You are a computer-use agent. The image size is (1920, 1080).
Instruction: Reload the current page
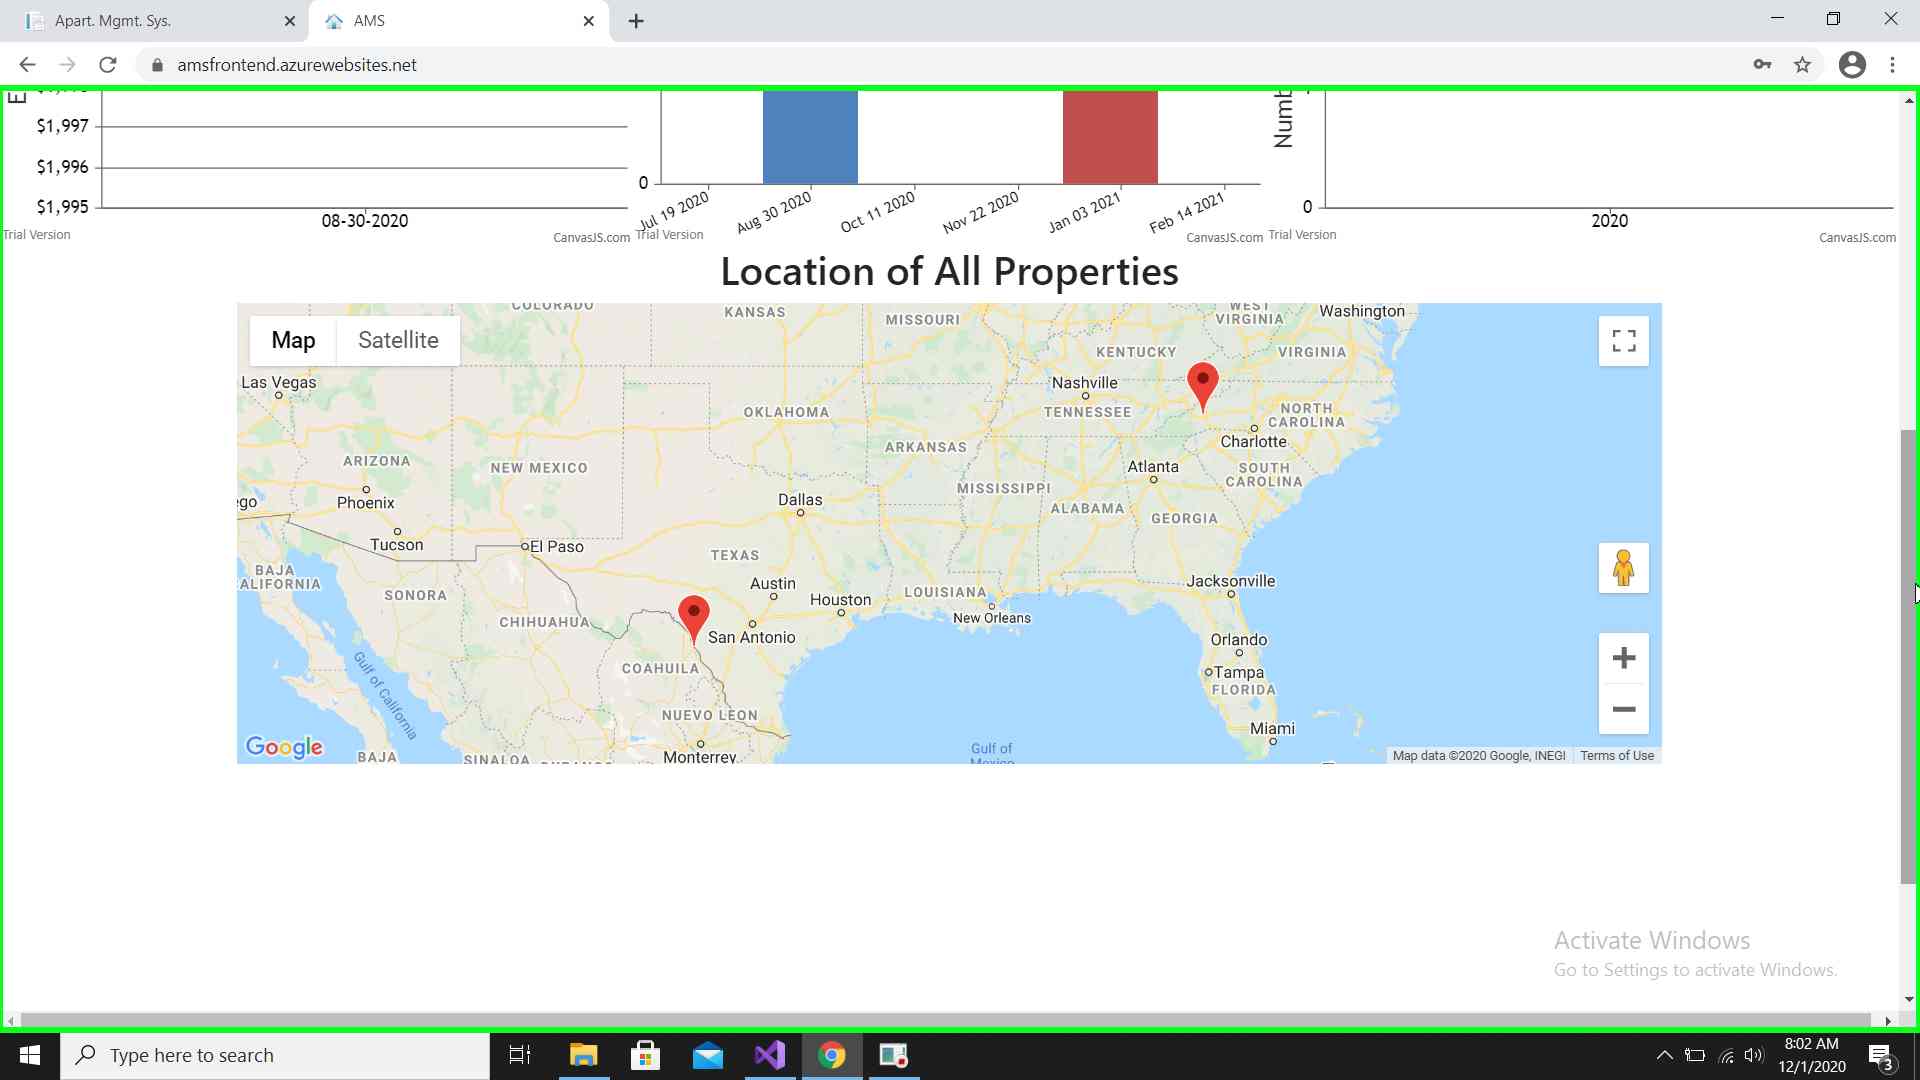pos(108,65)
